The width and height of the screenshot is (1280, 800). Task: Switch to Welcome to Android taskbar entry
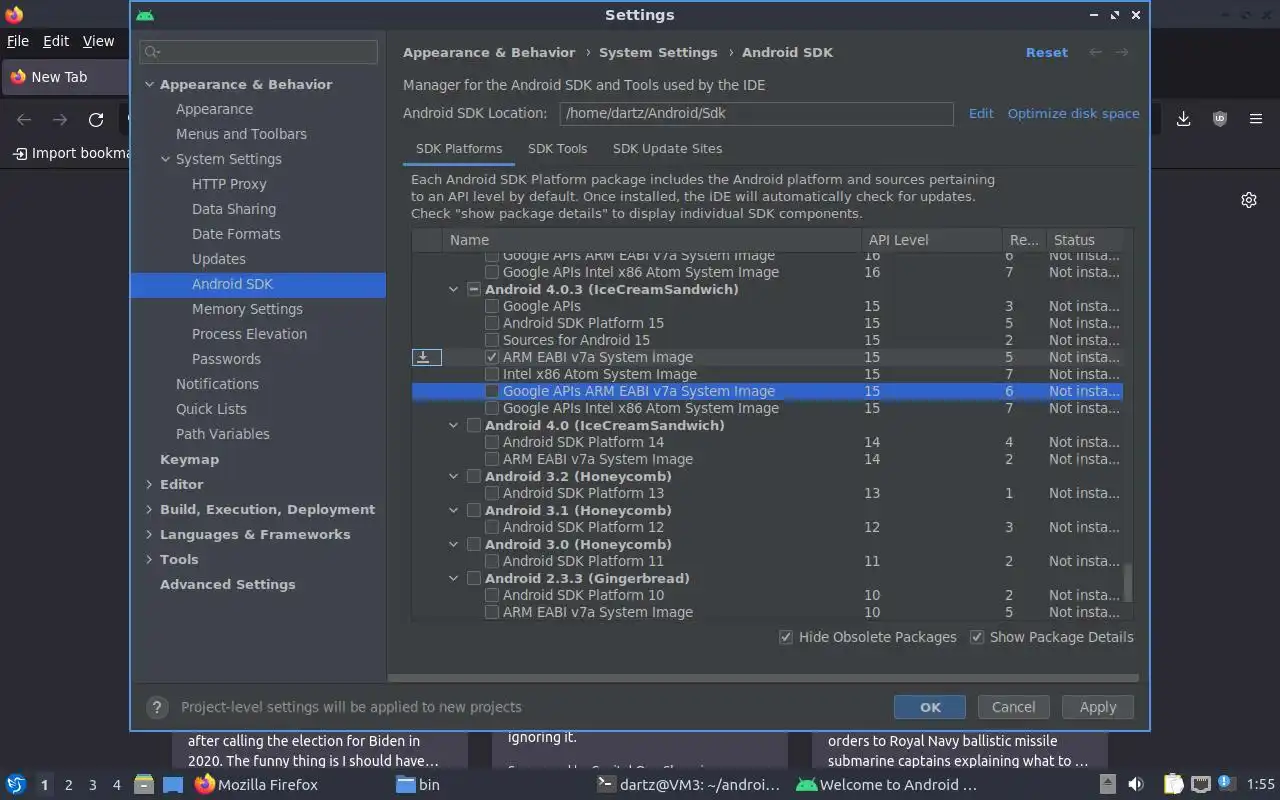point(887,785)
